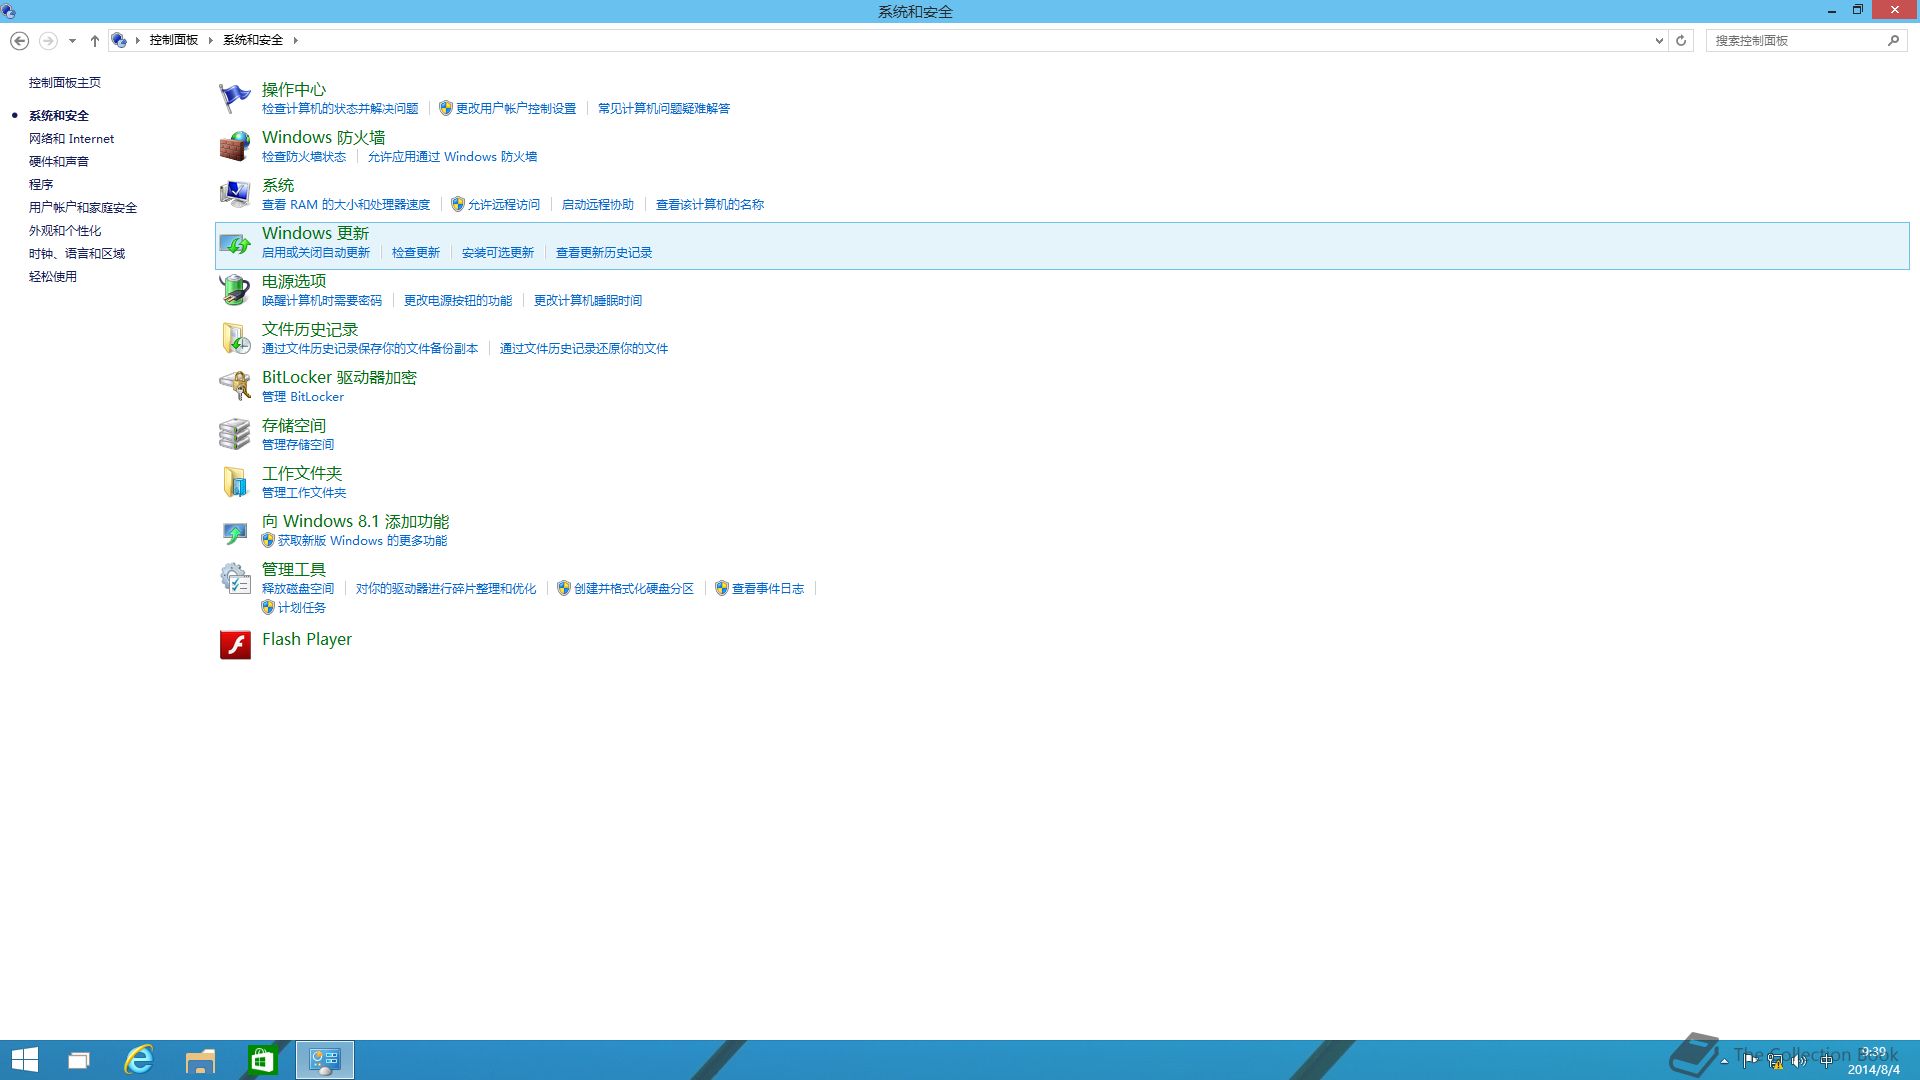Open the Power Options battery icon

point(235,290)
